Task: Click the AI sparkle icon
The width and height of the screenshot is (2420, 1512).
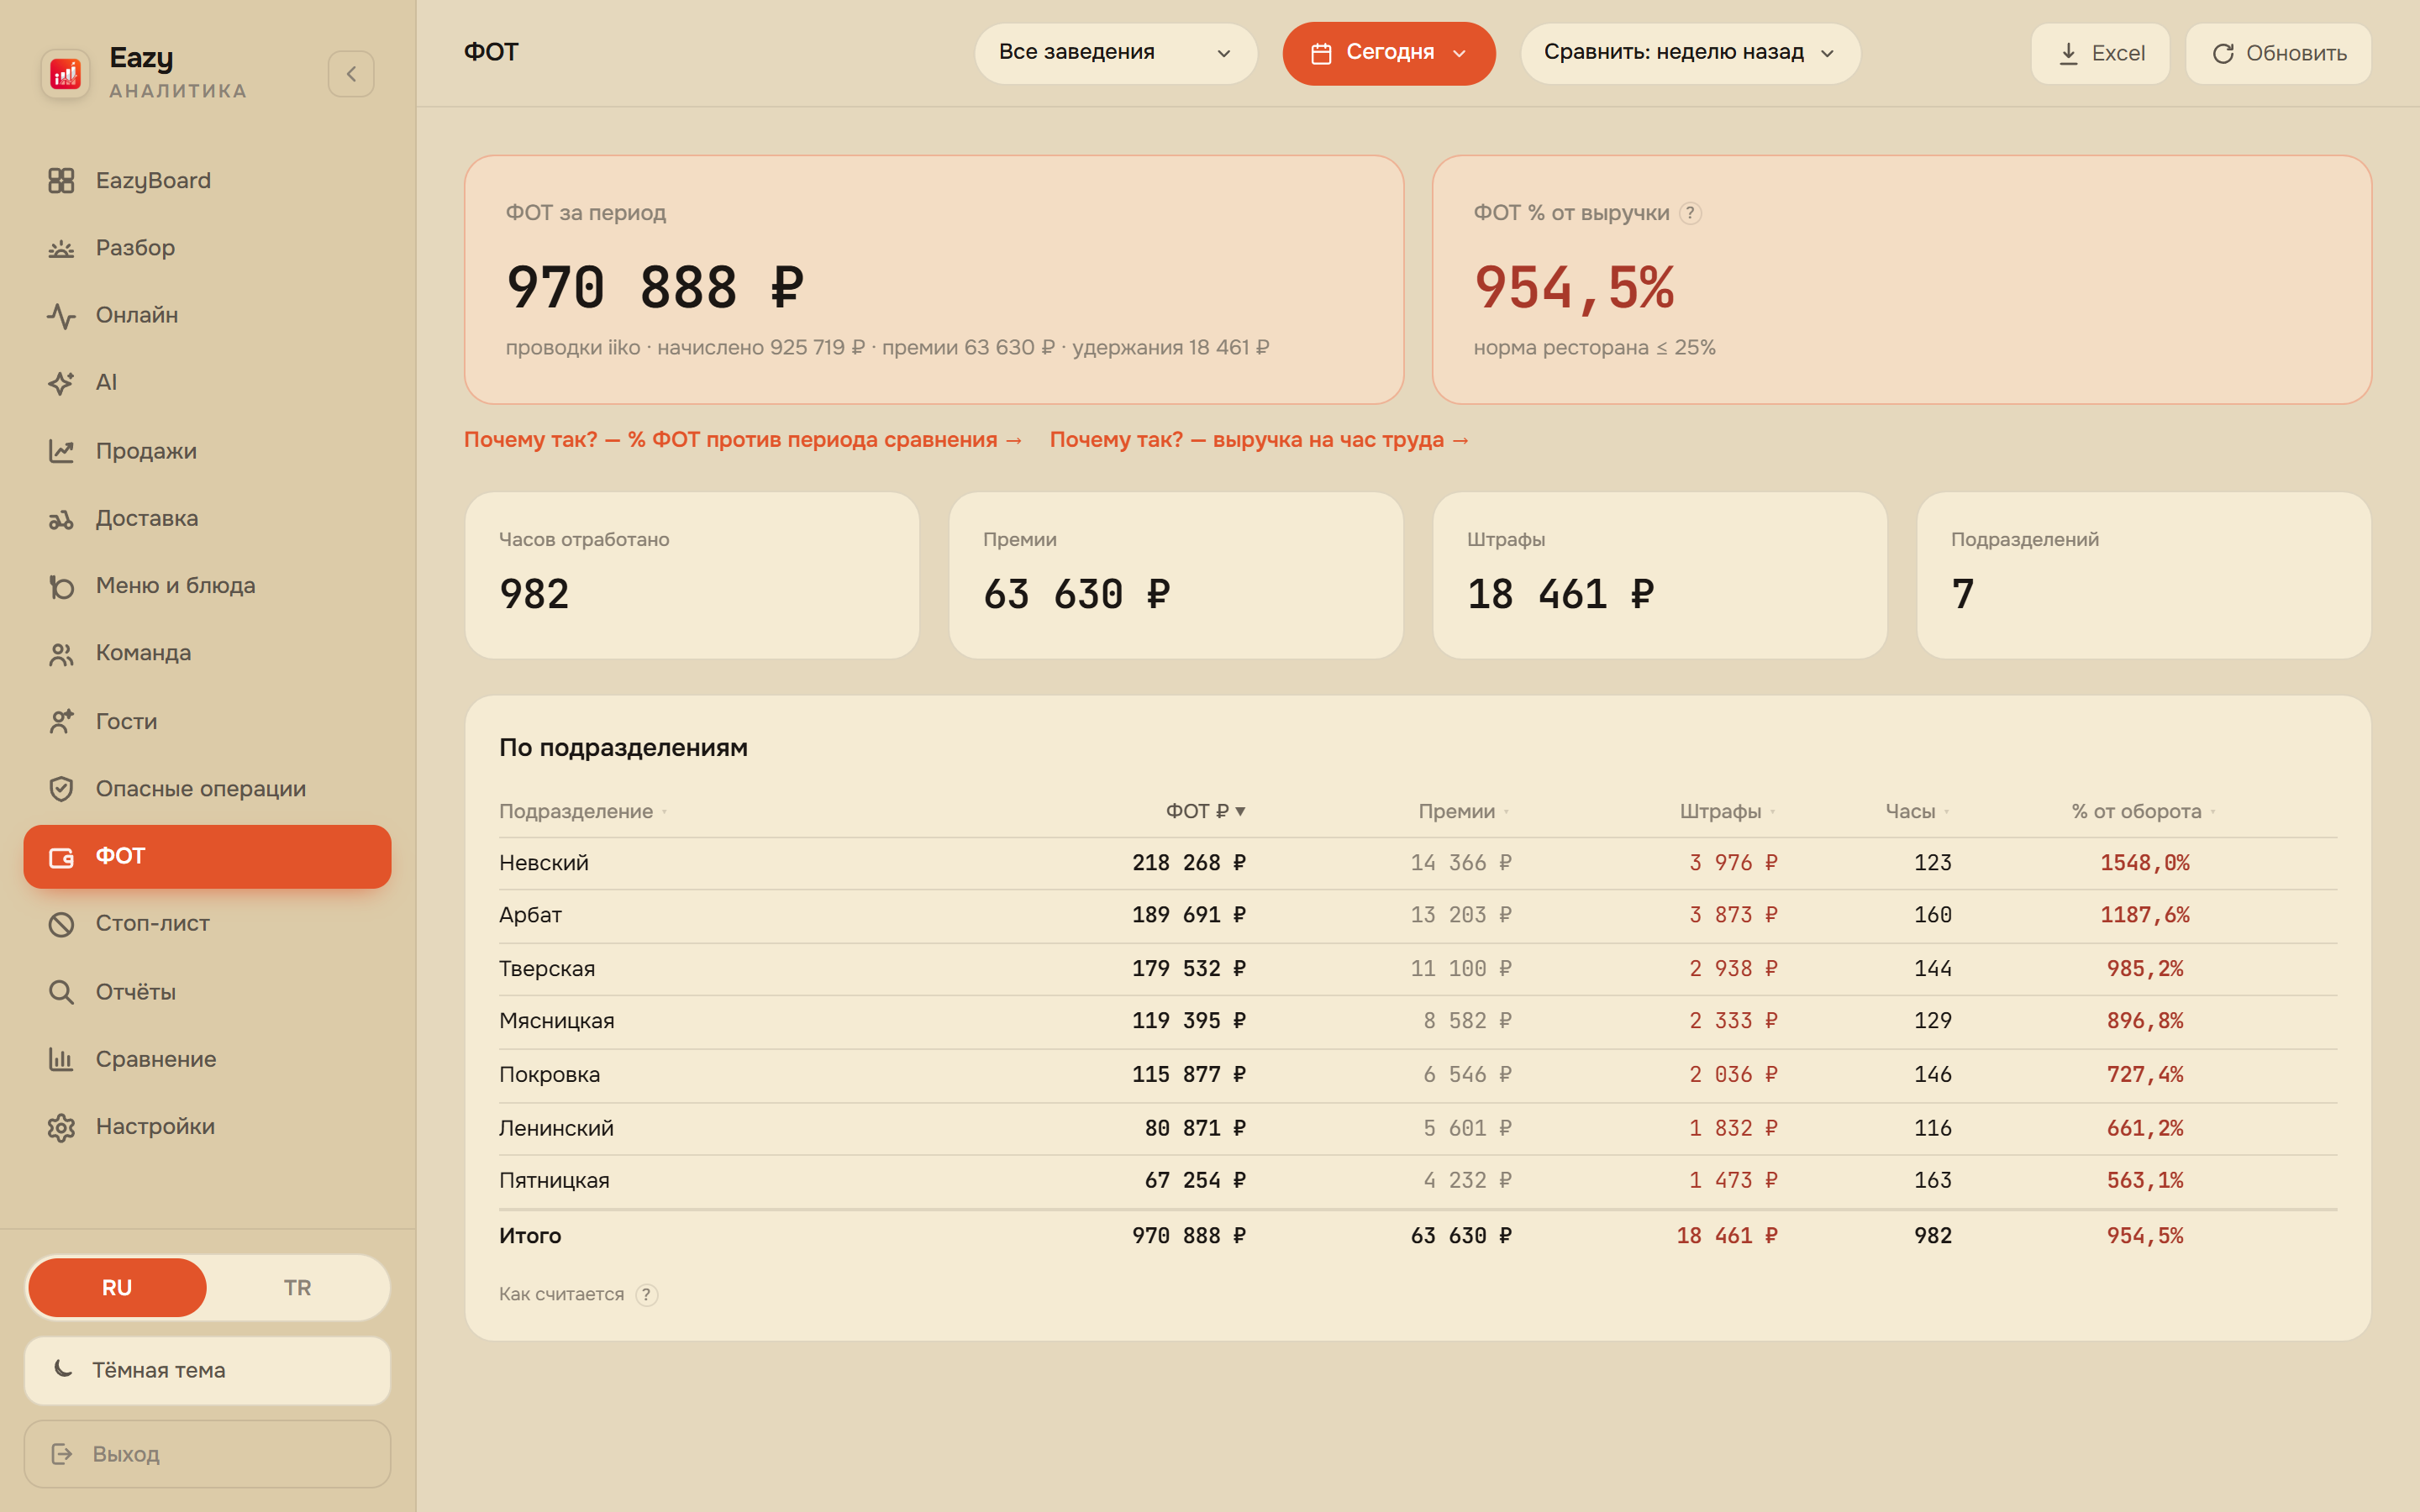Action: 61,382
